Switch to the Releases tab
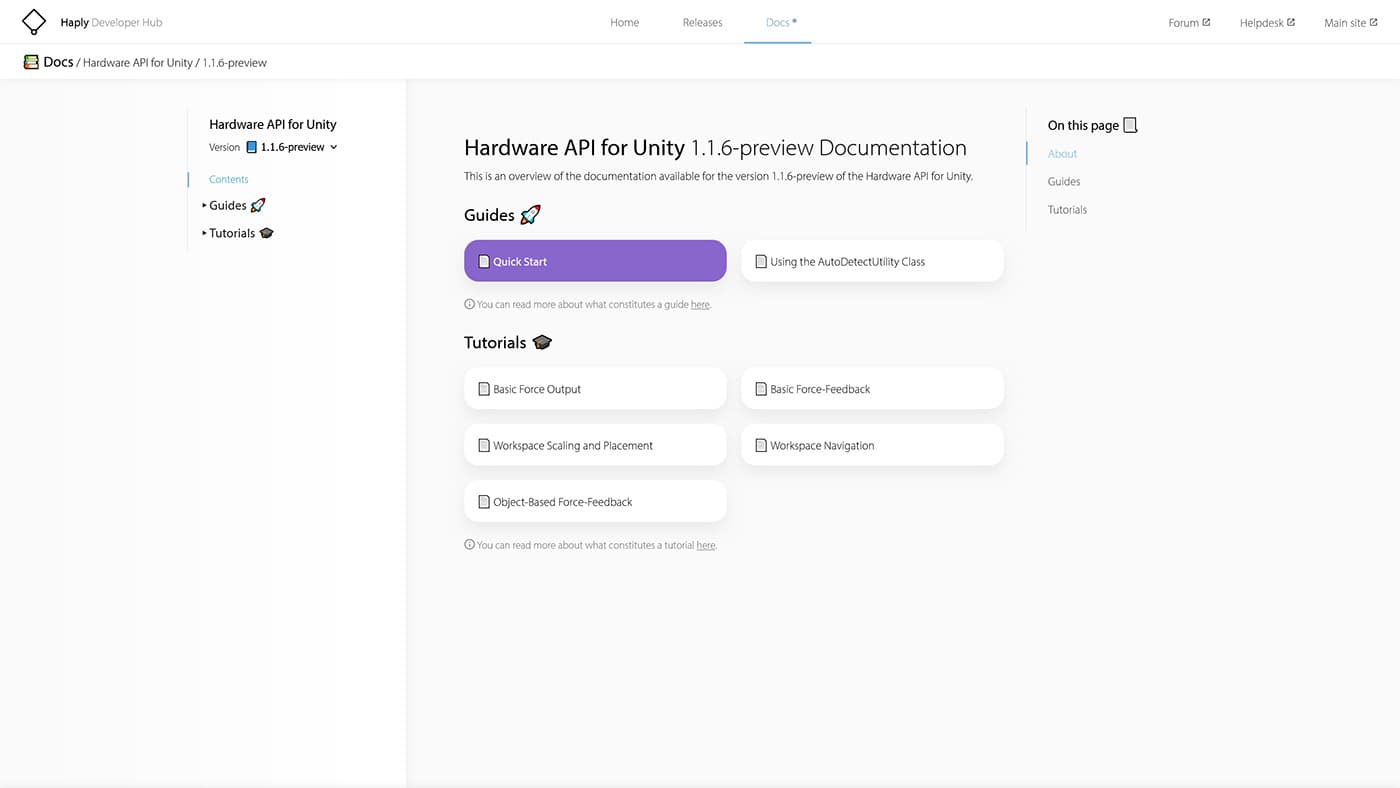 pos(701,21)
